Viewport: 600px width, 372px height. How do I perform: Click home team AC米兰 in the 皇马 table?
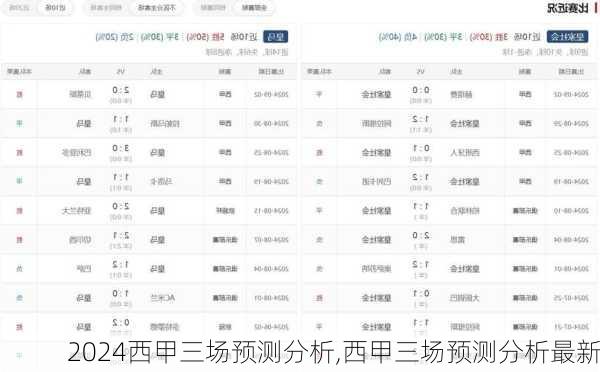163,298
